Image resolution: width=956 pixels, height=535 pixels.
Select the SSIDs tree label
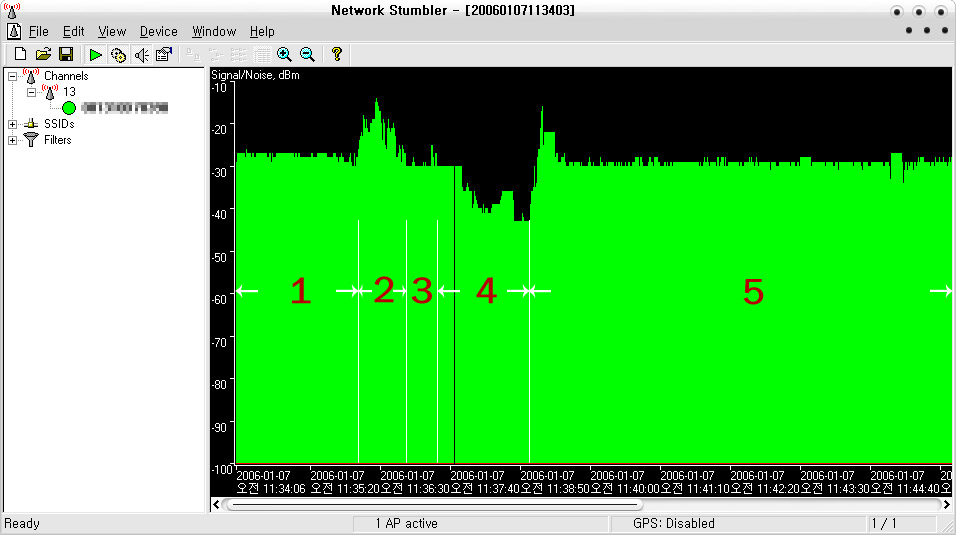point(59,124)
